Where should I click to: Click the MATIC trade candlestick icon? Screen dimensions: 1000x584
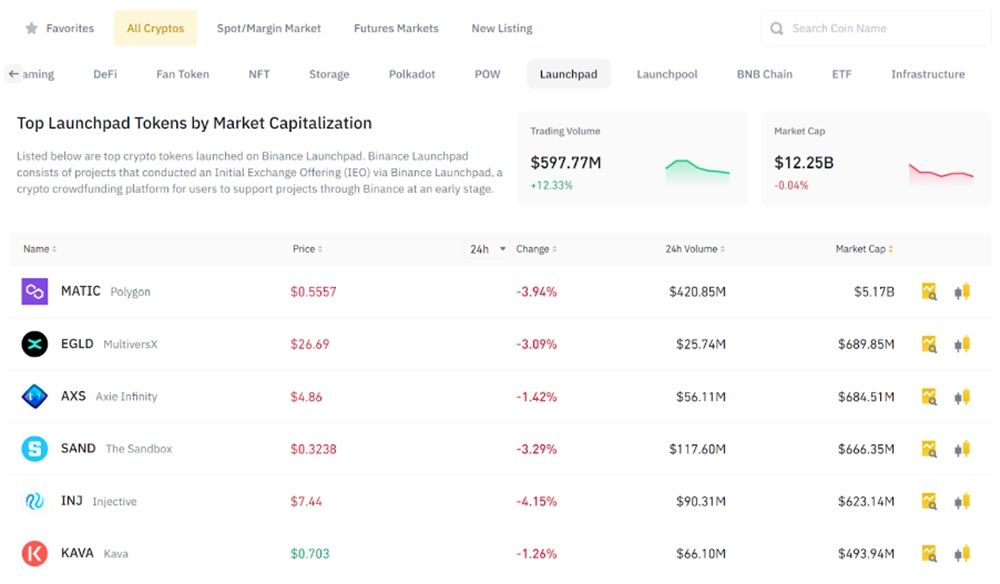coord(962,292)
